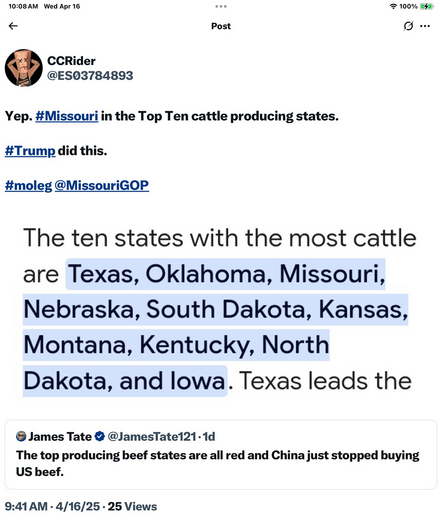Image resolution: width=442 pixels, height=520 pixels.
Task: Open the #moleg hashtag
Action: click(28, 185)
